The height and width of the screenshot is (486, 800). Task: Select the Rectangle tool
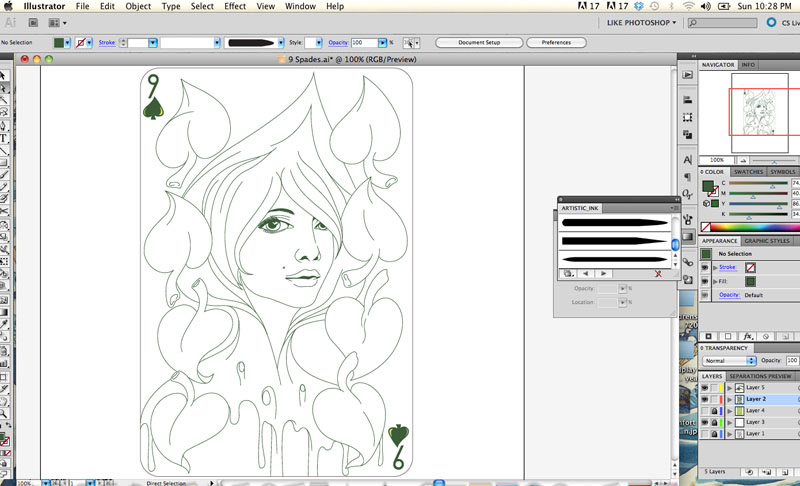(x=3, y=163)
